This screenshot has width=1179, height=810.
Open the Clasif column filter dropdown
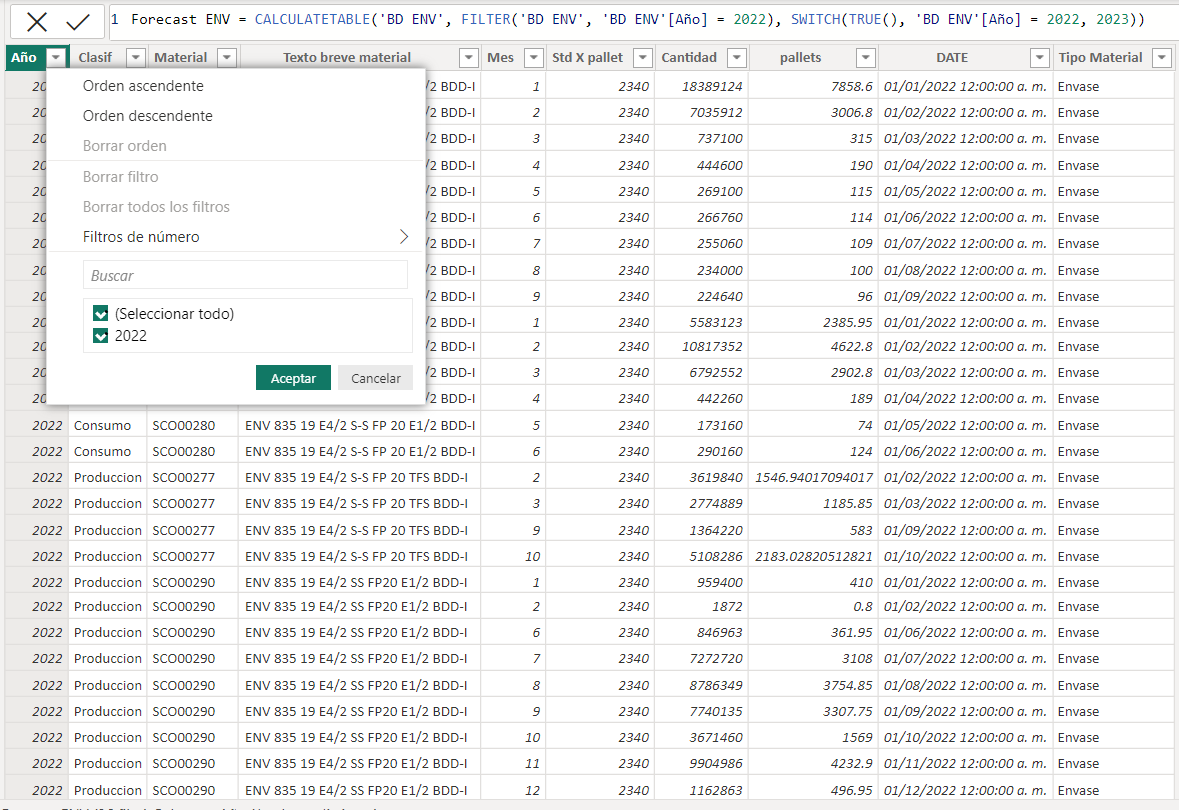click(x=135, y=57)
